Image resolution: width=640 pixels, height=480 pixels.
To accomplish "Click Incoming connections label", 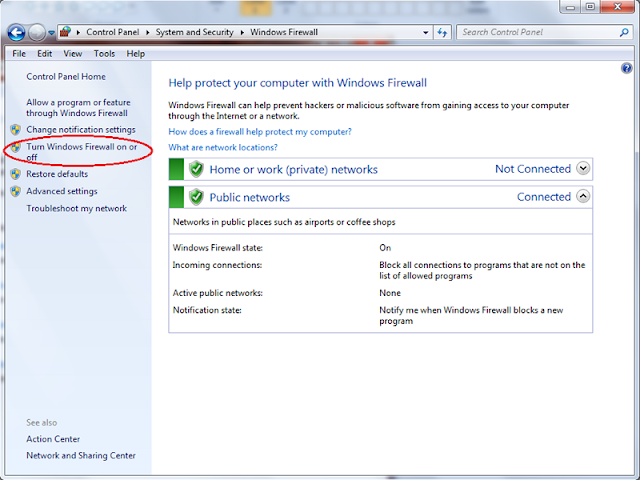I will tap(217, 265).
